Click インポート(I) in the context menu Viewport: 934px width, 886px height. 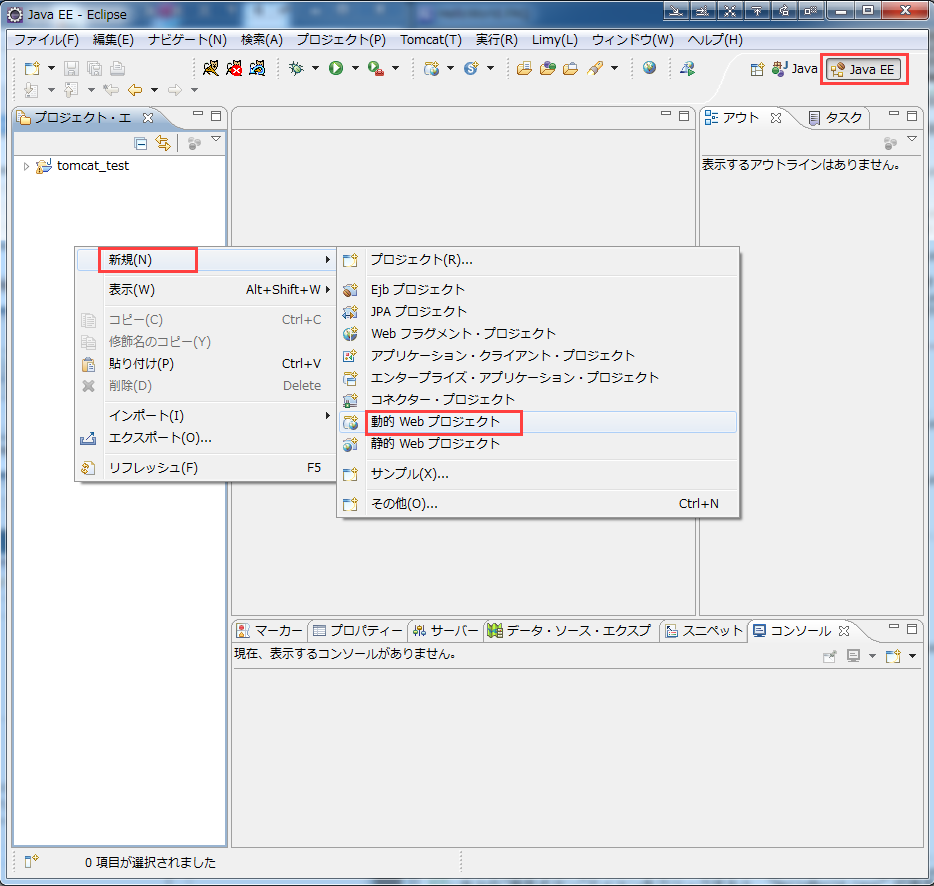pos(146,415)
